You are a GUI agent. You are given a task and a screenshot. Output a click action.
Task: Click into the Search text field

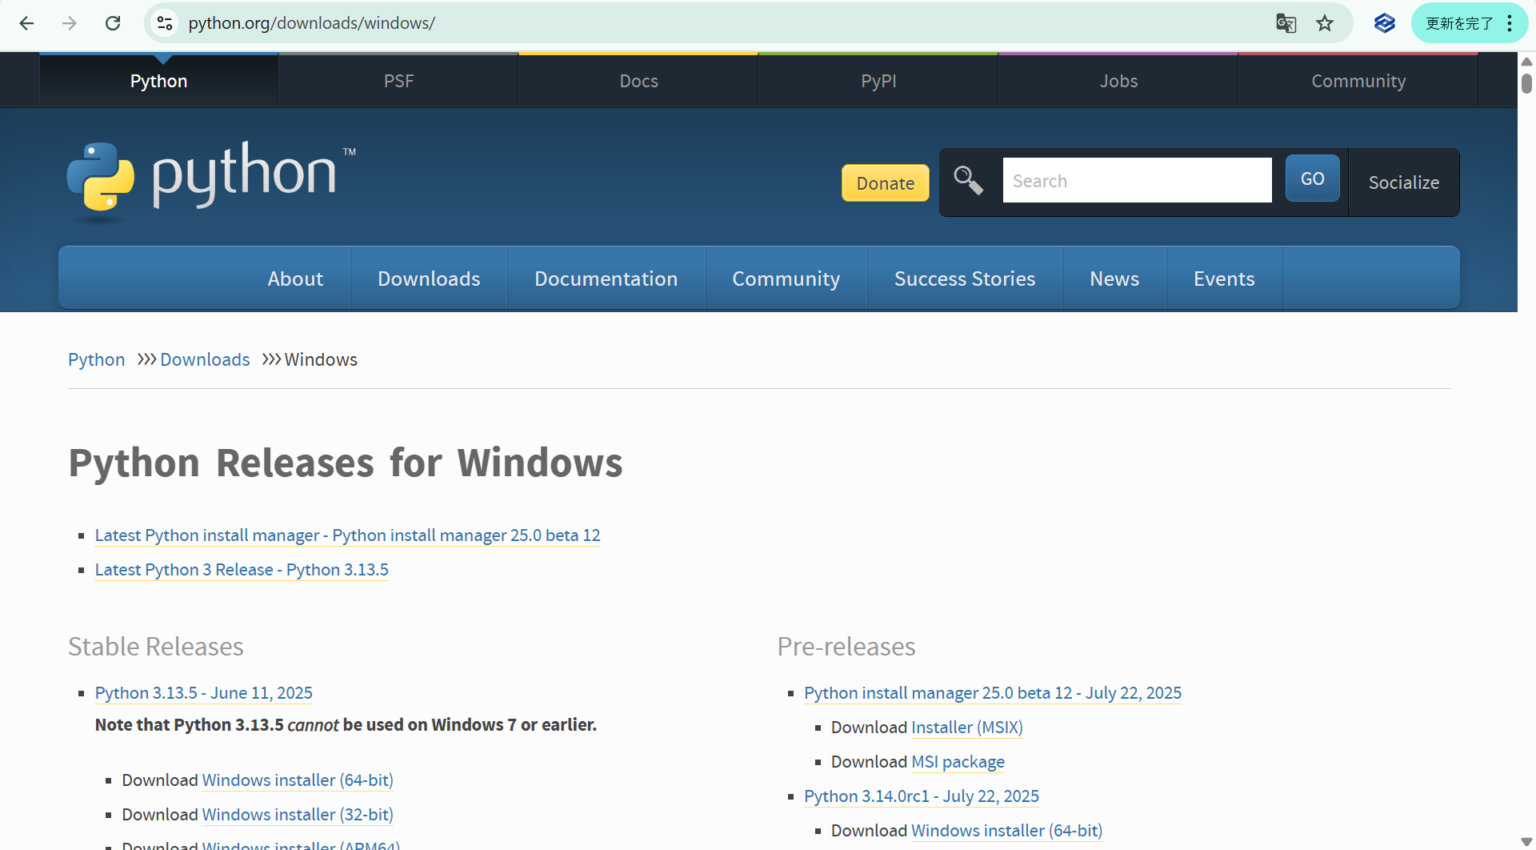tap(1137, 181)
